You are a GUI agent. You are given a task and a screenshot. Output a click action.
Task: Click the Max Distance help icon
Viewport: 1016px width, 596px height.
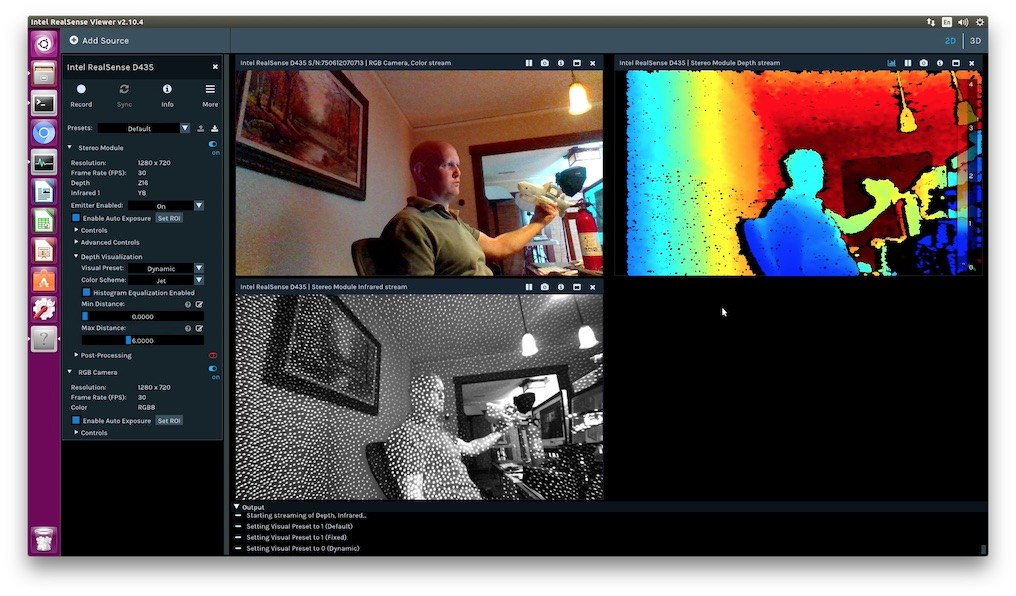pyautogui.click(x=188, y=328)
